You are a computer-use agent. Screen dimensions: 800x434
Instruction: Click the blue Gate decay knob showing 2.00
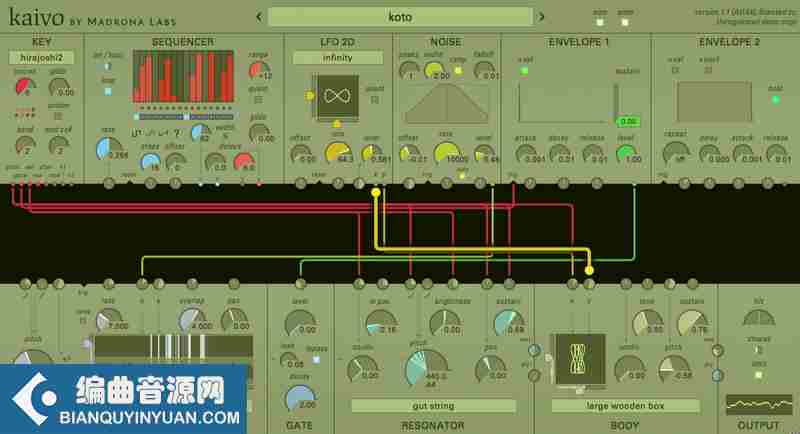tap(300, 398)
